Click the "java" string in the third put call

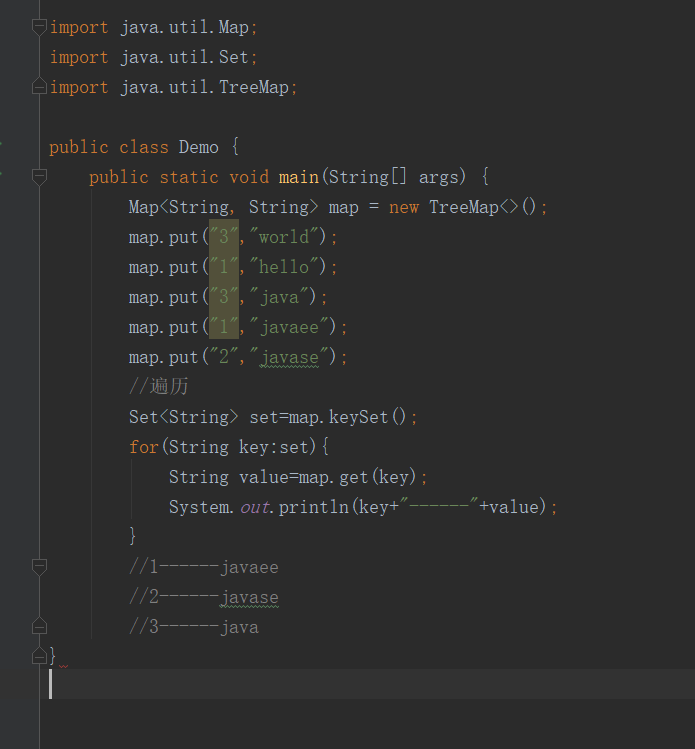[x=279, y=297]
